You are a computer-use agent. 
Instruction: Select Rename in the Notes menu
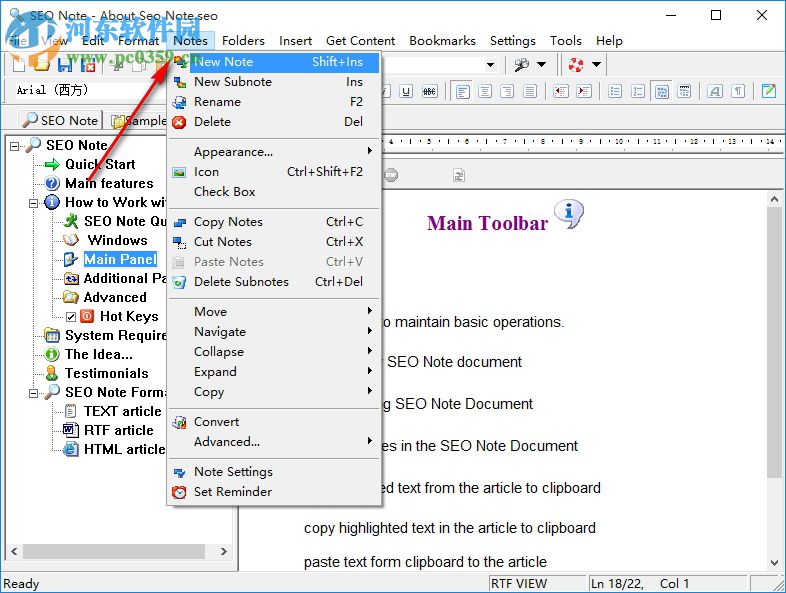(274, 102)
